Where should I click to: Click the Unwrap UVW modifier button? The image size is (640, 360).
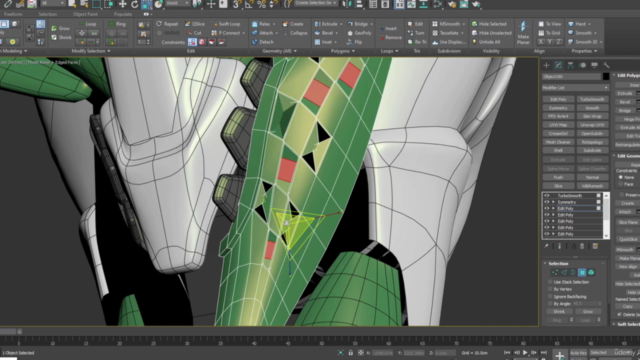592,125
